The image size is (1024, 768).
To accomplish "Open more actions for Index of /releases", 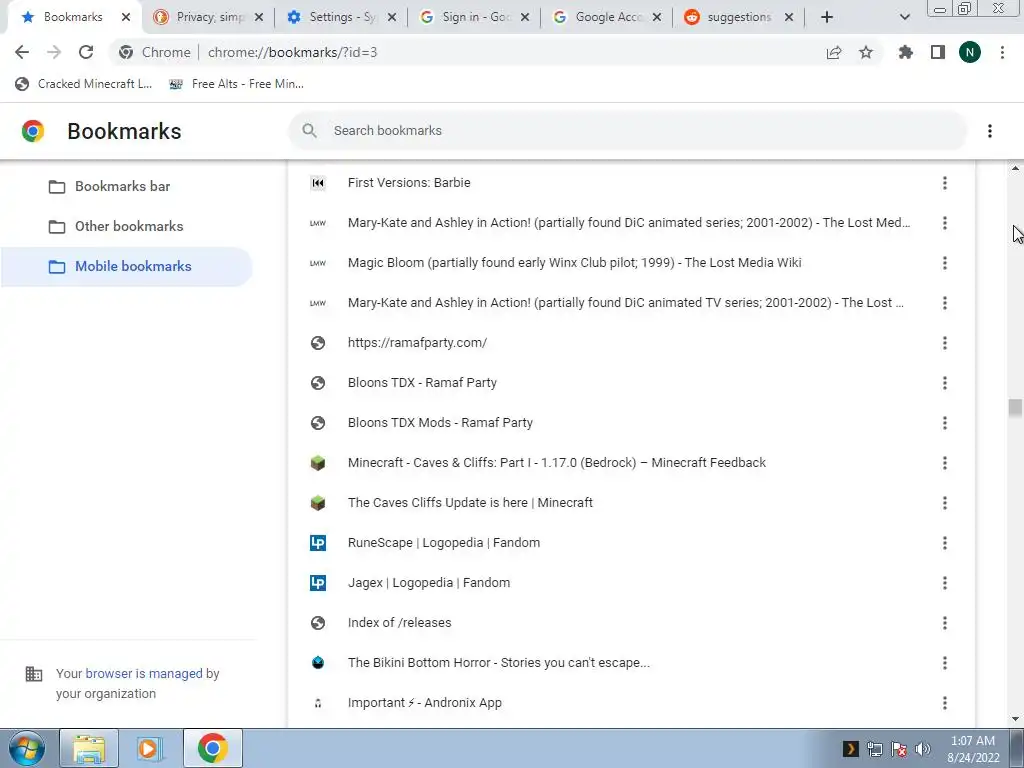I will [944, 623].
